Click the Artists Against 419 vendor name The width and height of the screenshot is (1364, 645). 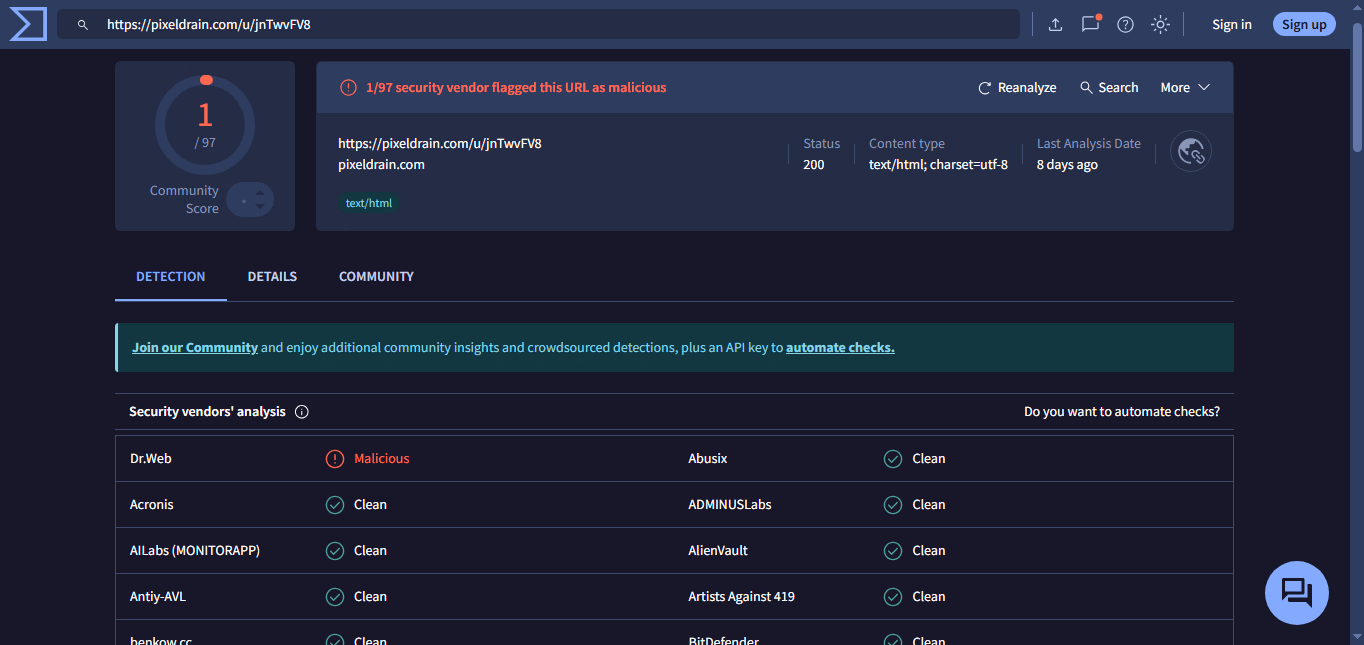(x=742, y=597)
